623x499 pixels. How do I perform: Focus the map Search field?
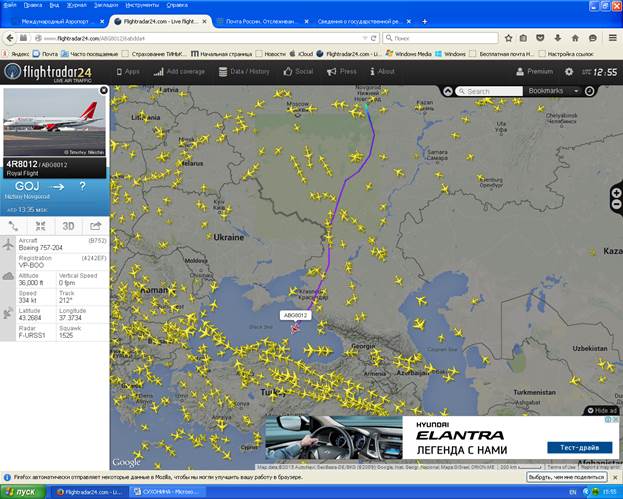489,91
